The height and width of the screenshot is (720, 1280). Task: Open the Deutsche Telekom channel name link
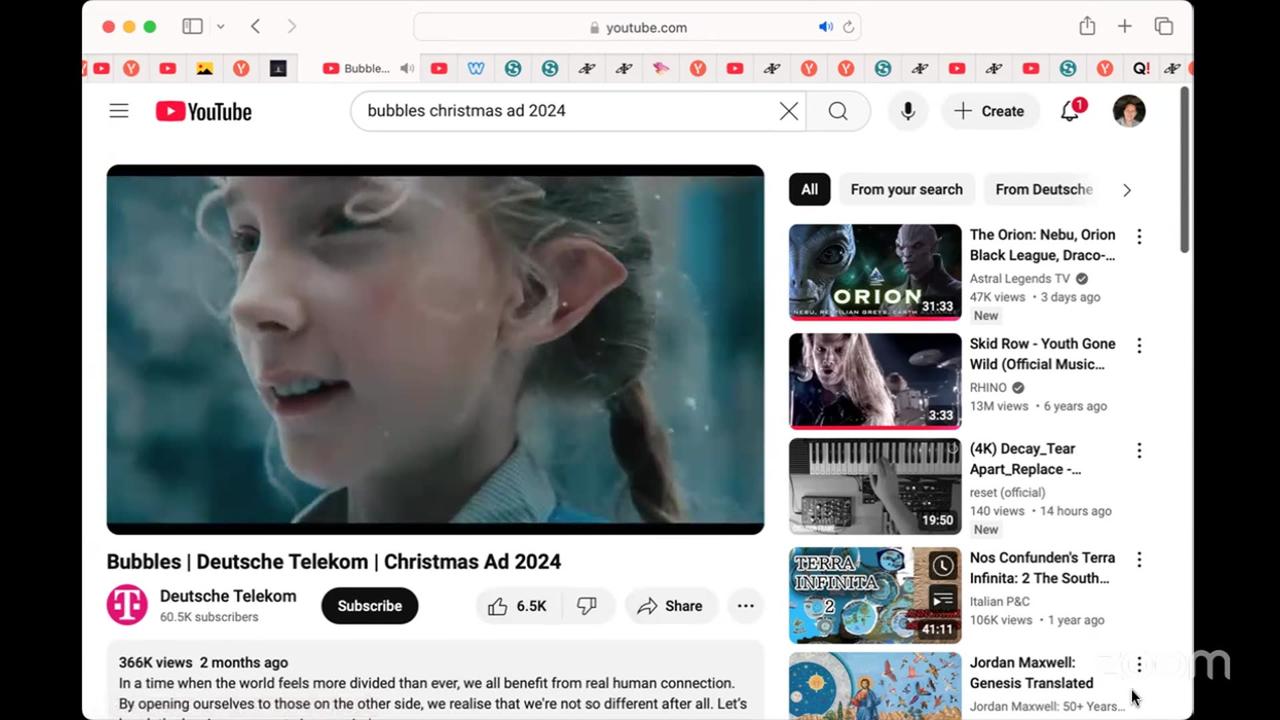228,596
